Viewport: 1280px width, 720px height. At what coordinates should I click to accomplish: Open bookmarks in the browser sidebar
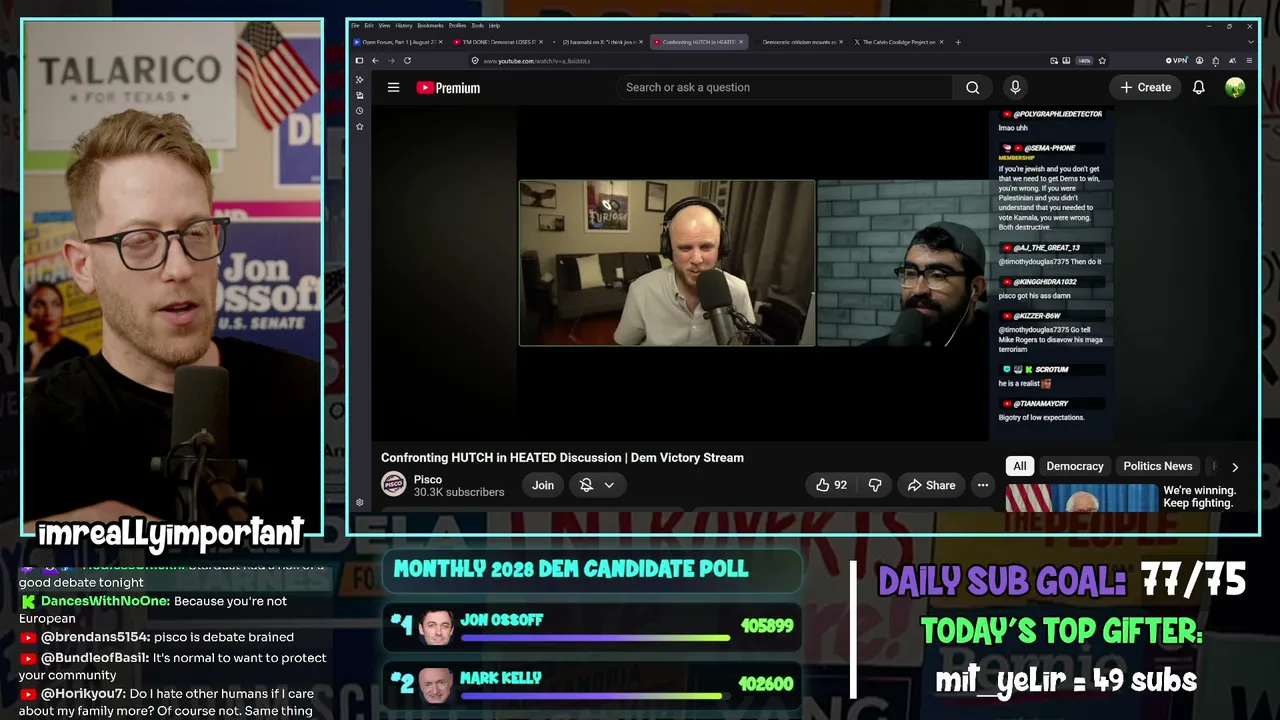pos(360,127)
